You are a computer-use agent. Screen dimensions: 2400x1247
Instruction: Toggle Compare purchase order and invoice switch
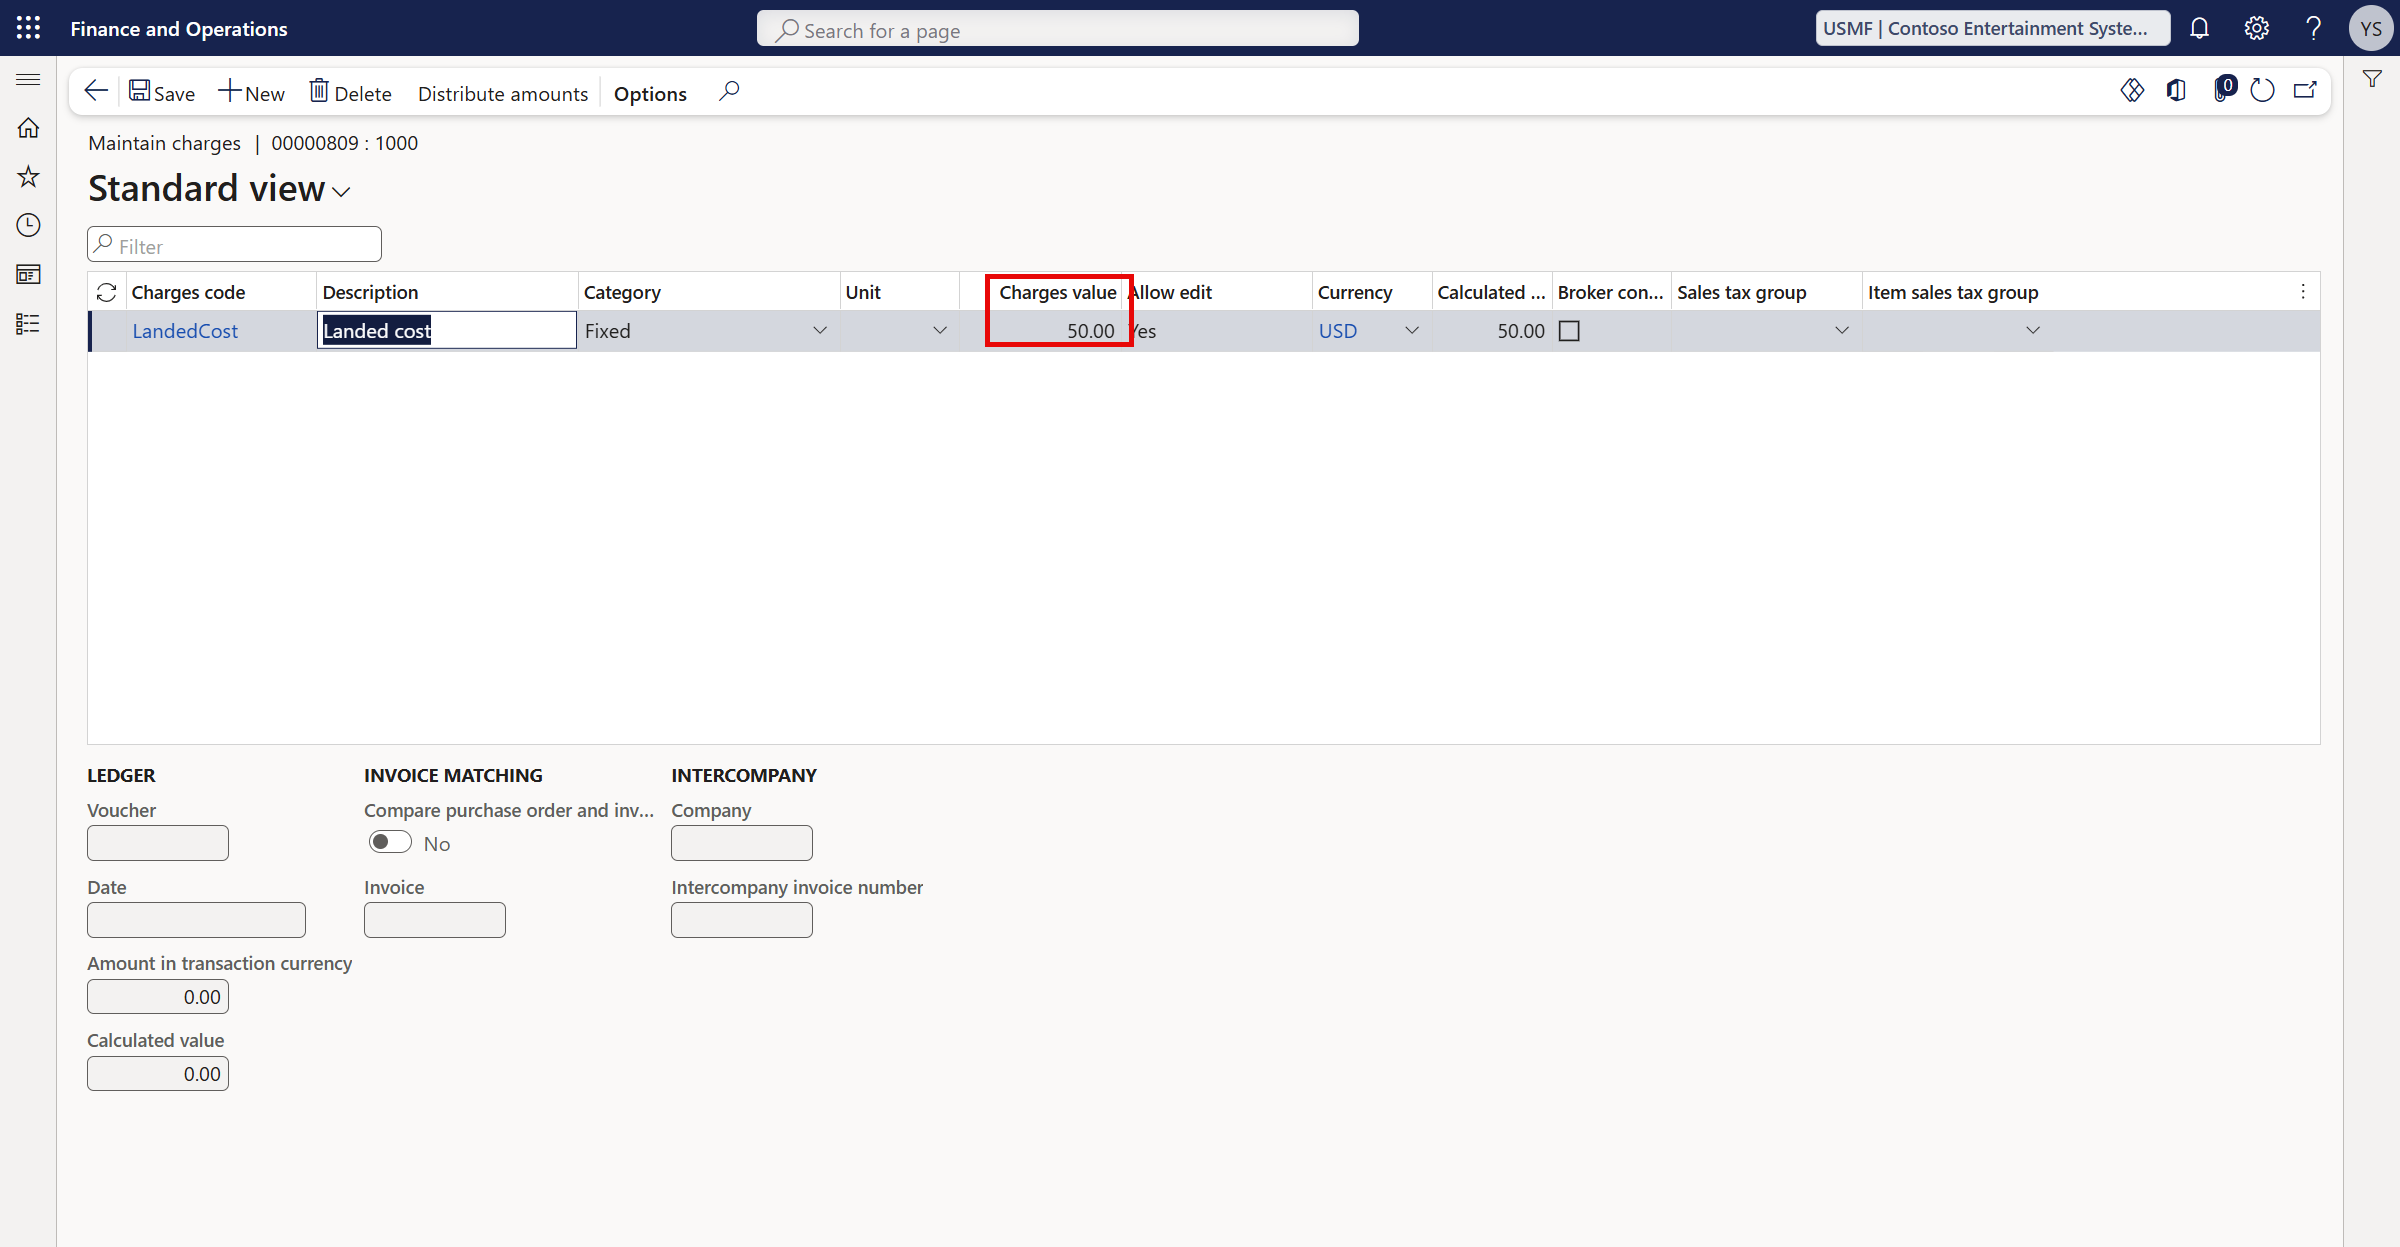click(390, 842)
